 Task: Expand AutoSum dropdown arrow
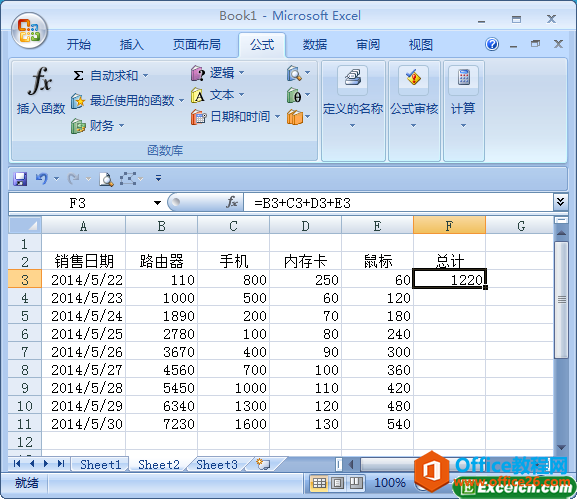[x=145, y=76]
